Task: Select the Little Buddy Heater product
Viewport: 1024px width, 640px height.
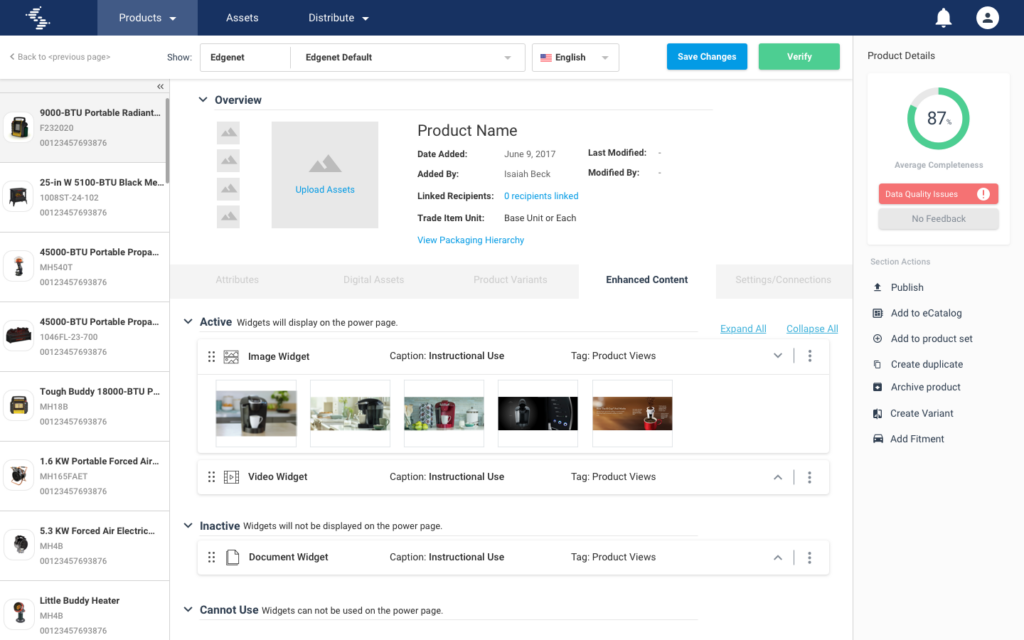Action: point(84,612)
